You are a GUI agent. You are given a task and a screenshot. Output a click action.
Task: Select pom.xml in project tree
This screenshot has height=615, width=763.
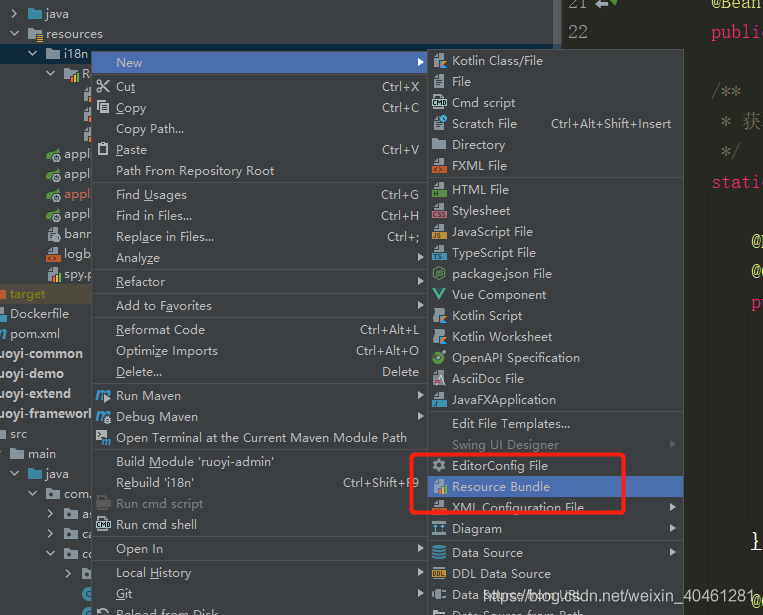(x=35, y=334)
